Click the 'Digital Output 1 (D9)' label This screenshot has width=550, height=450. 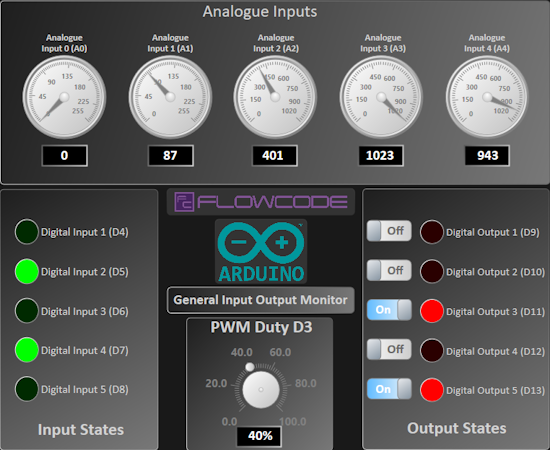[493, 233]
